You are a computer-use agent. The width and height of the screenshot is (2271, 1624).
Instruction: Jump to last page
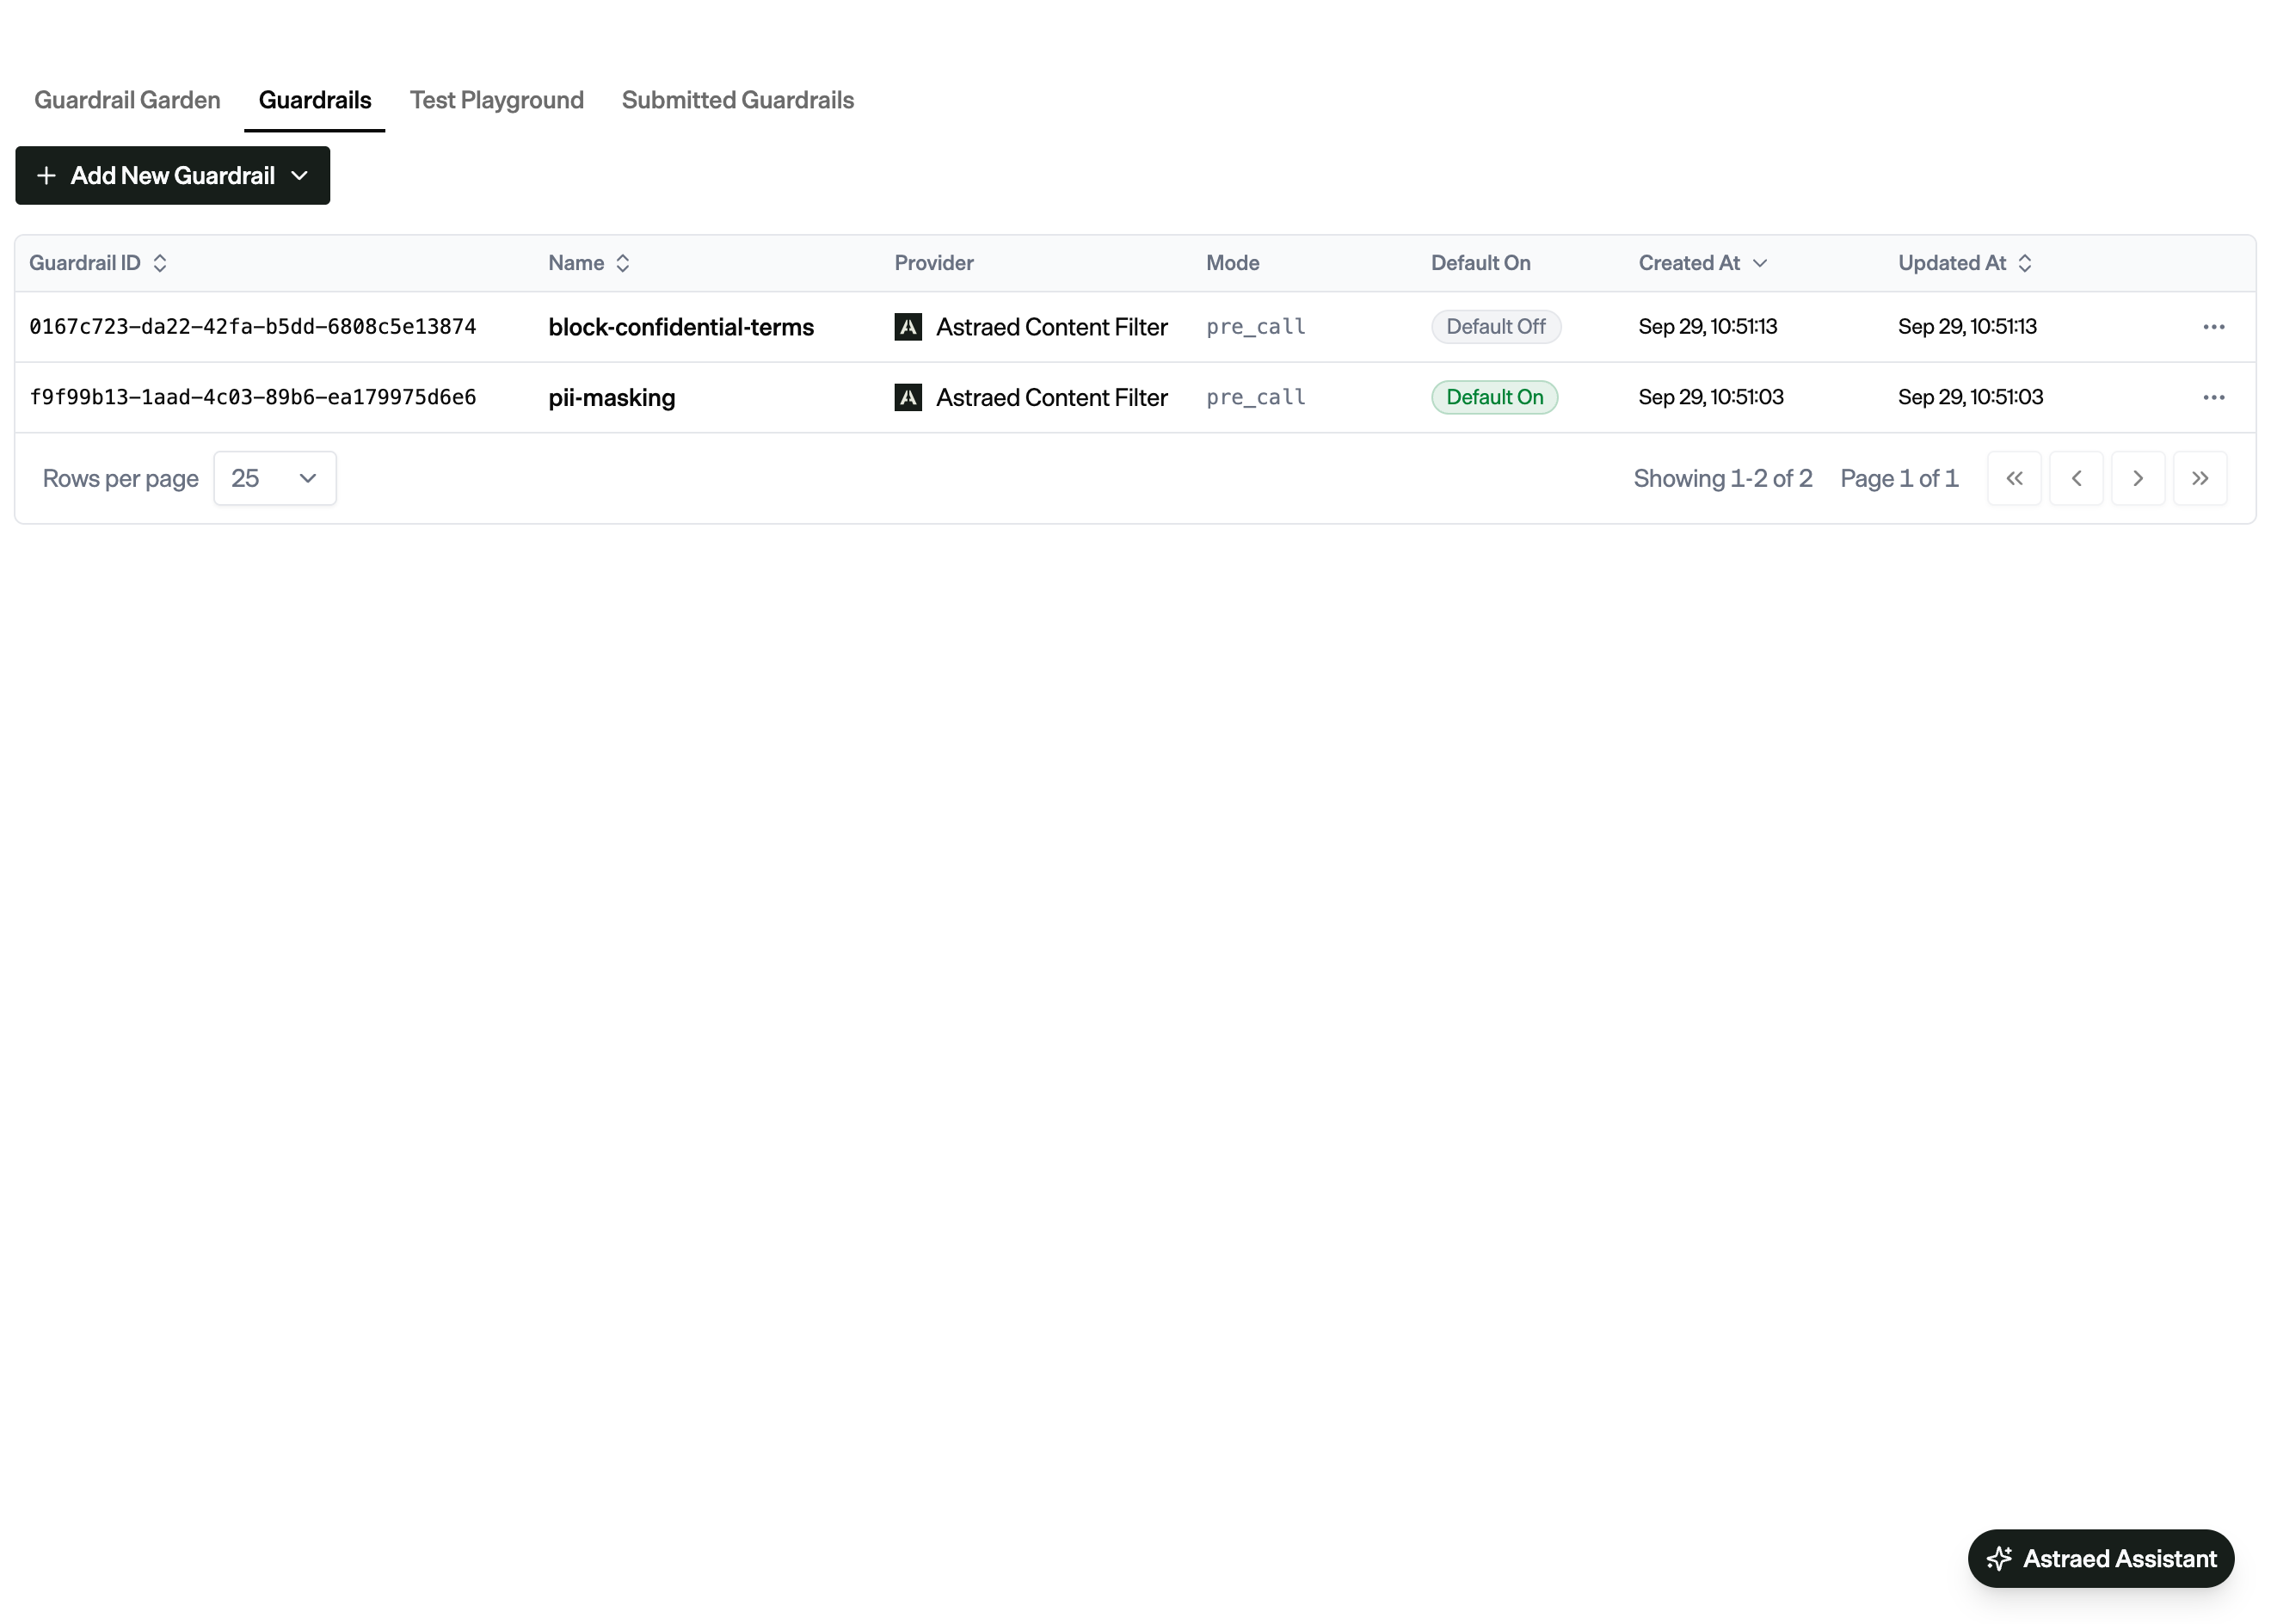click(2200, 479)
